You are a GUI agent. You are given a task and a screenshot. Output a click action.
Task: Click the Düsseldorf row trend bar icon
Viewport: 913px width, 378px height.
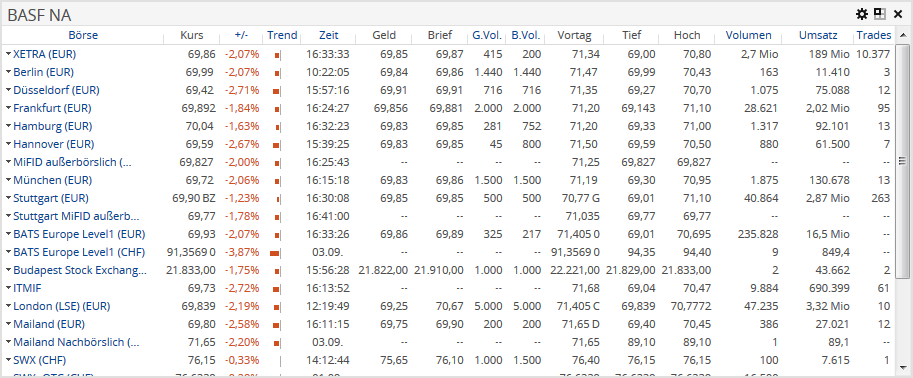coord(277,91)
